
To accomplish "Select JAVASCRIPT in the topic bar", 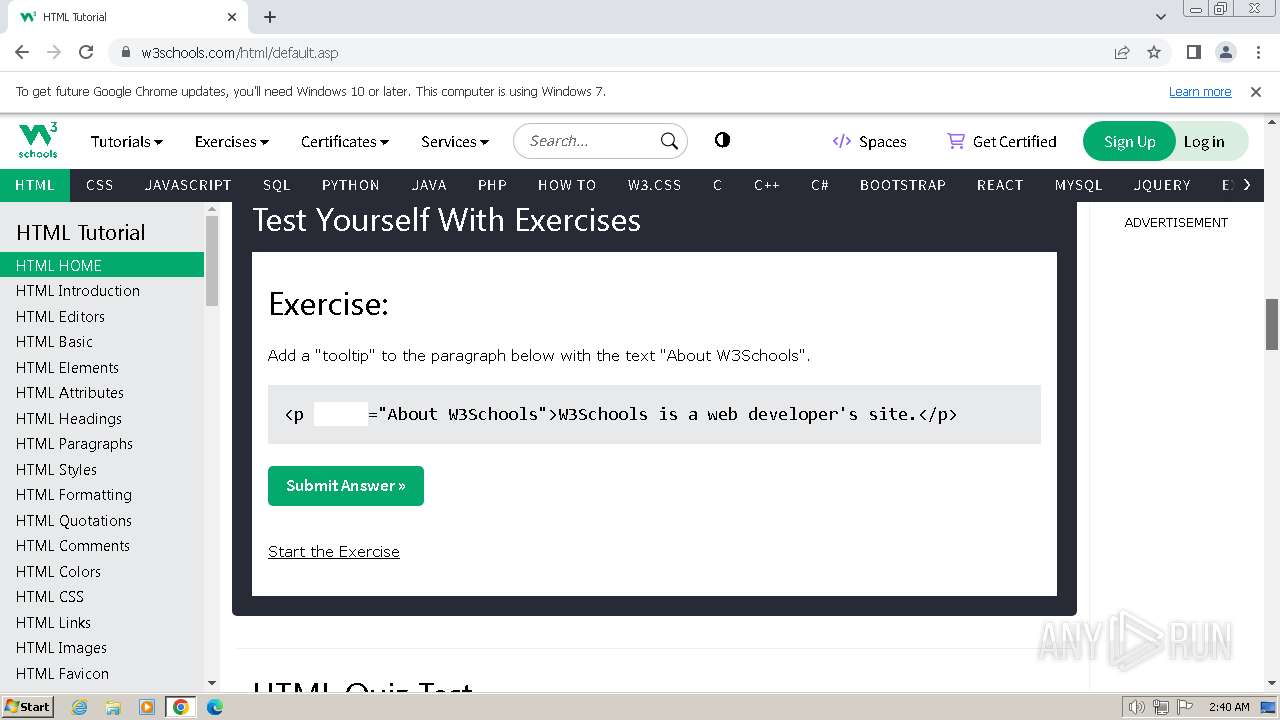I will pos(188,185).
